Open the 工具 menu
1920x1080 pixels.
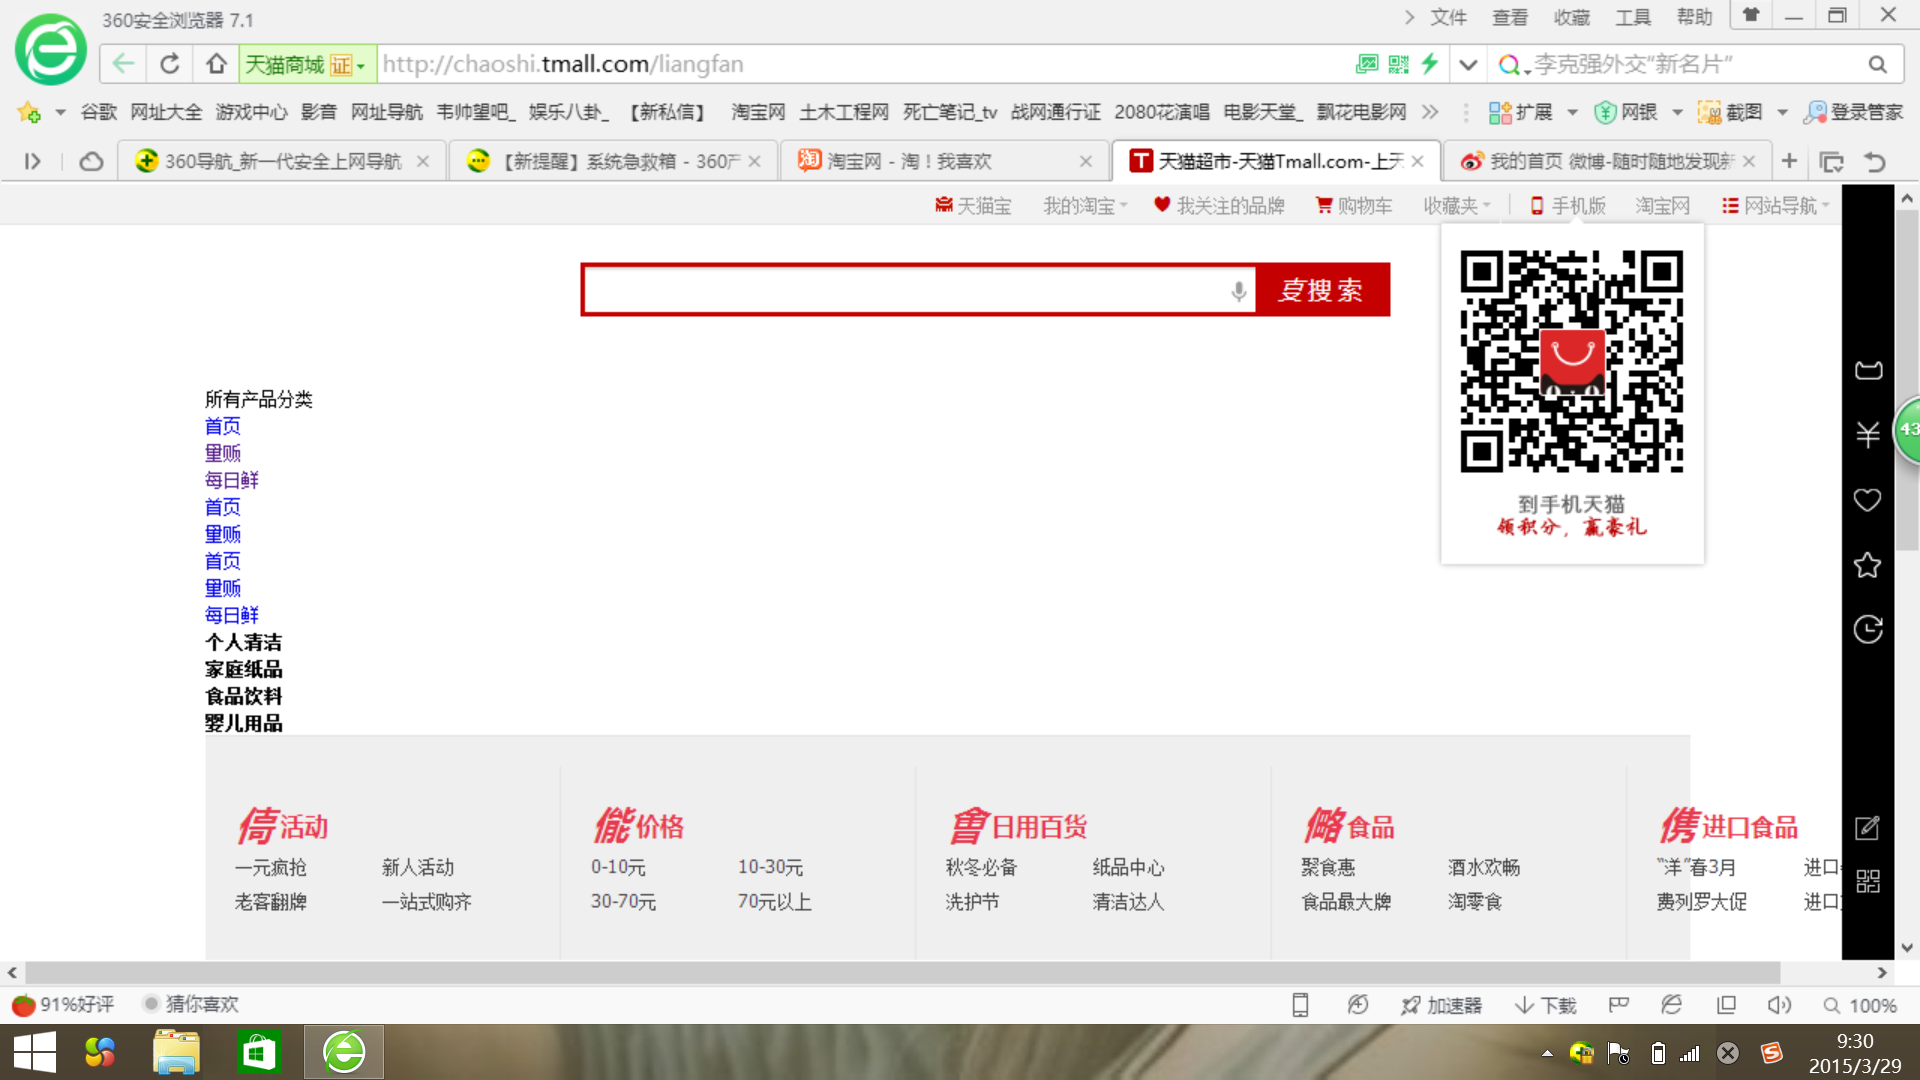[x=1633, y=17]
